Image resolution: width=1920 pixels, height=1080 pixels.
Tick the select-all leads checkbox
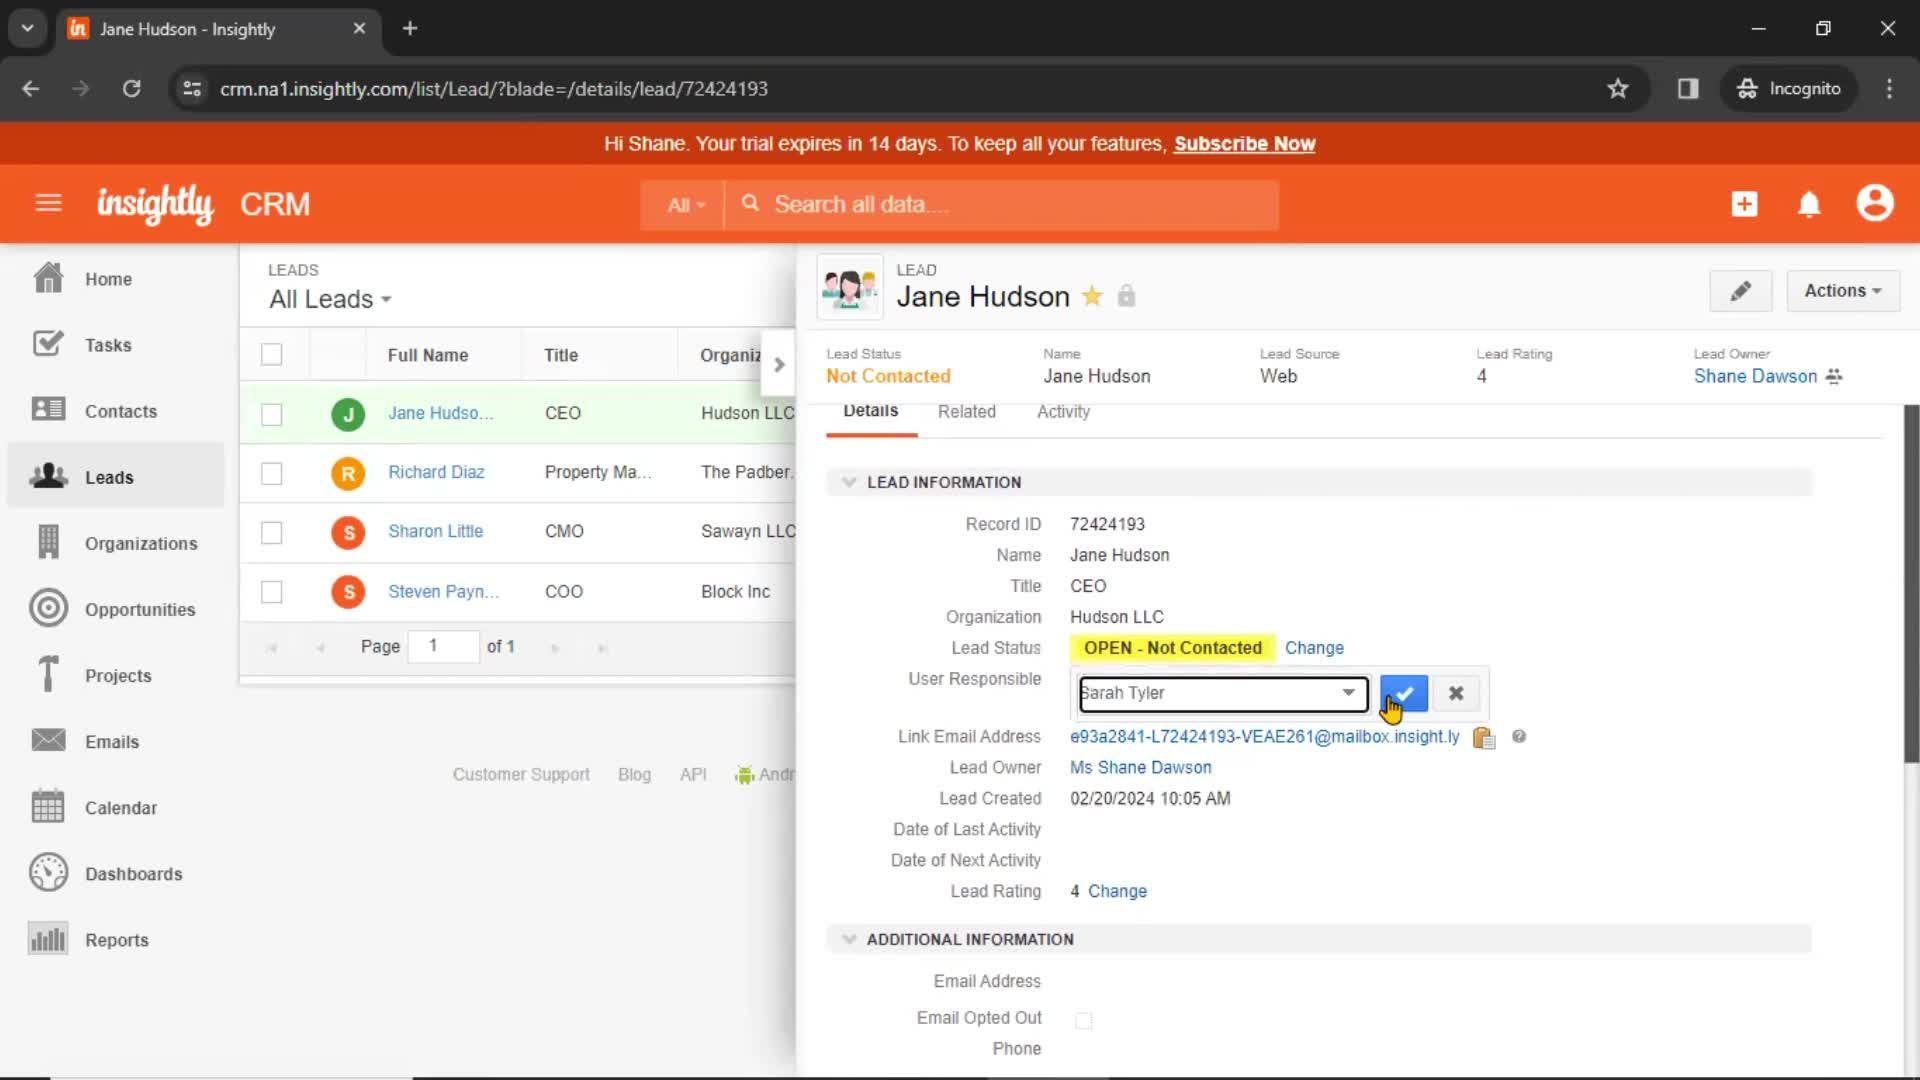(272, 355)
